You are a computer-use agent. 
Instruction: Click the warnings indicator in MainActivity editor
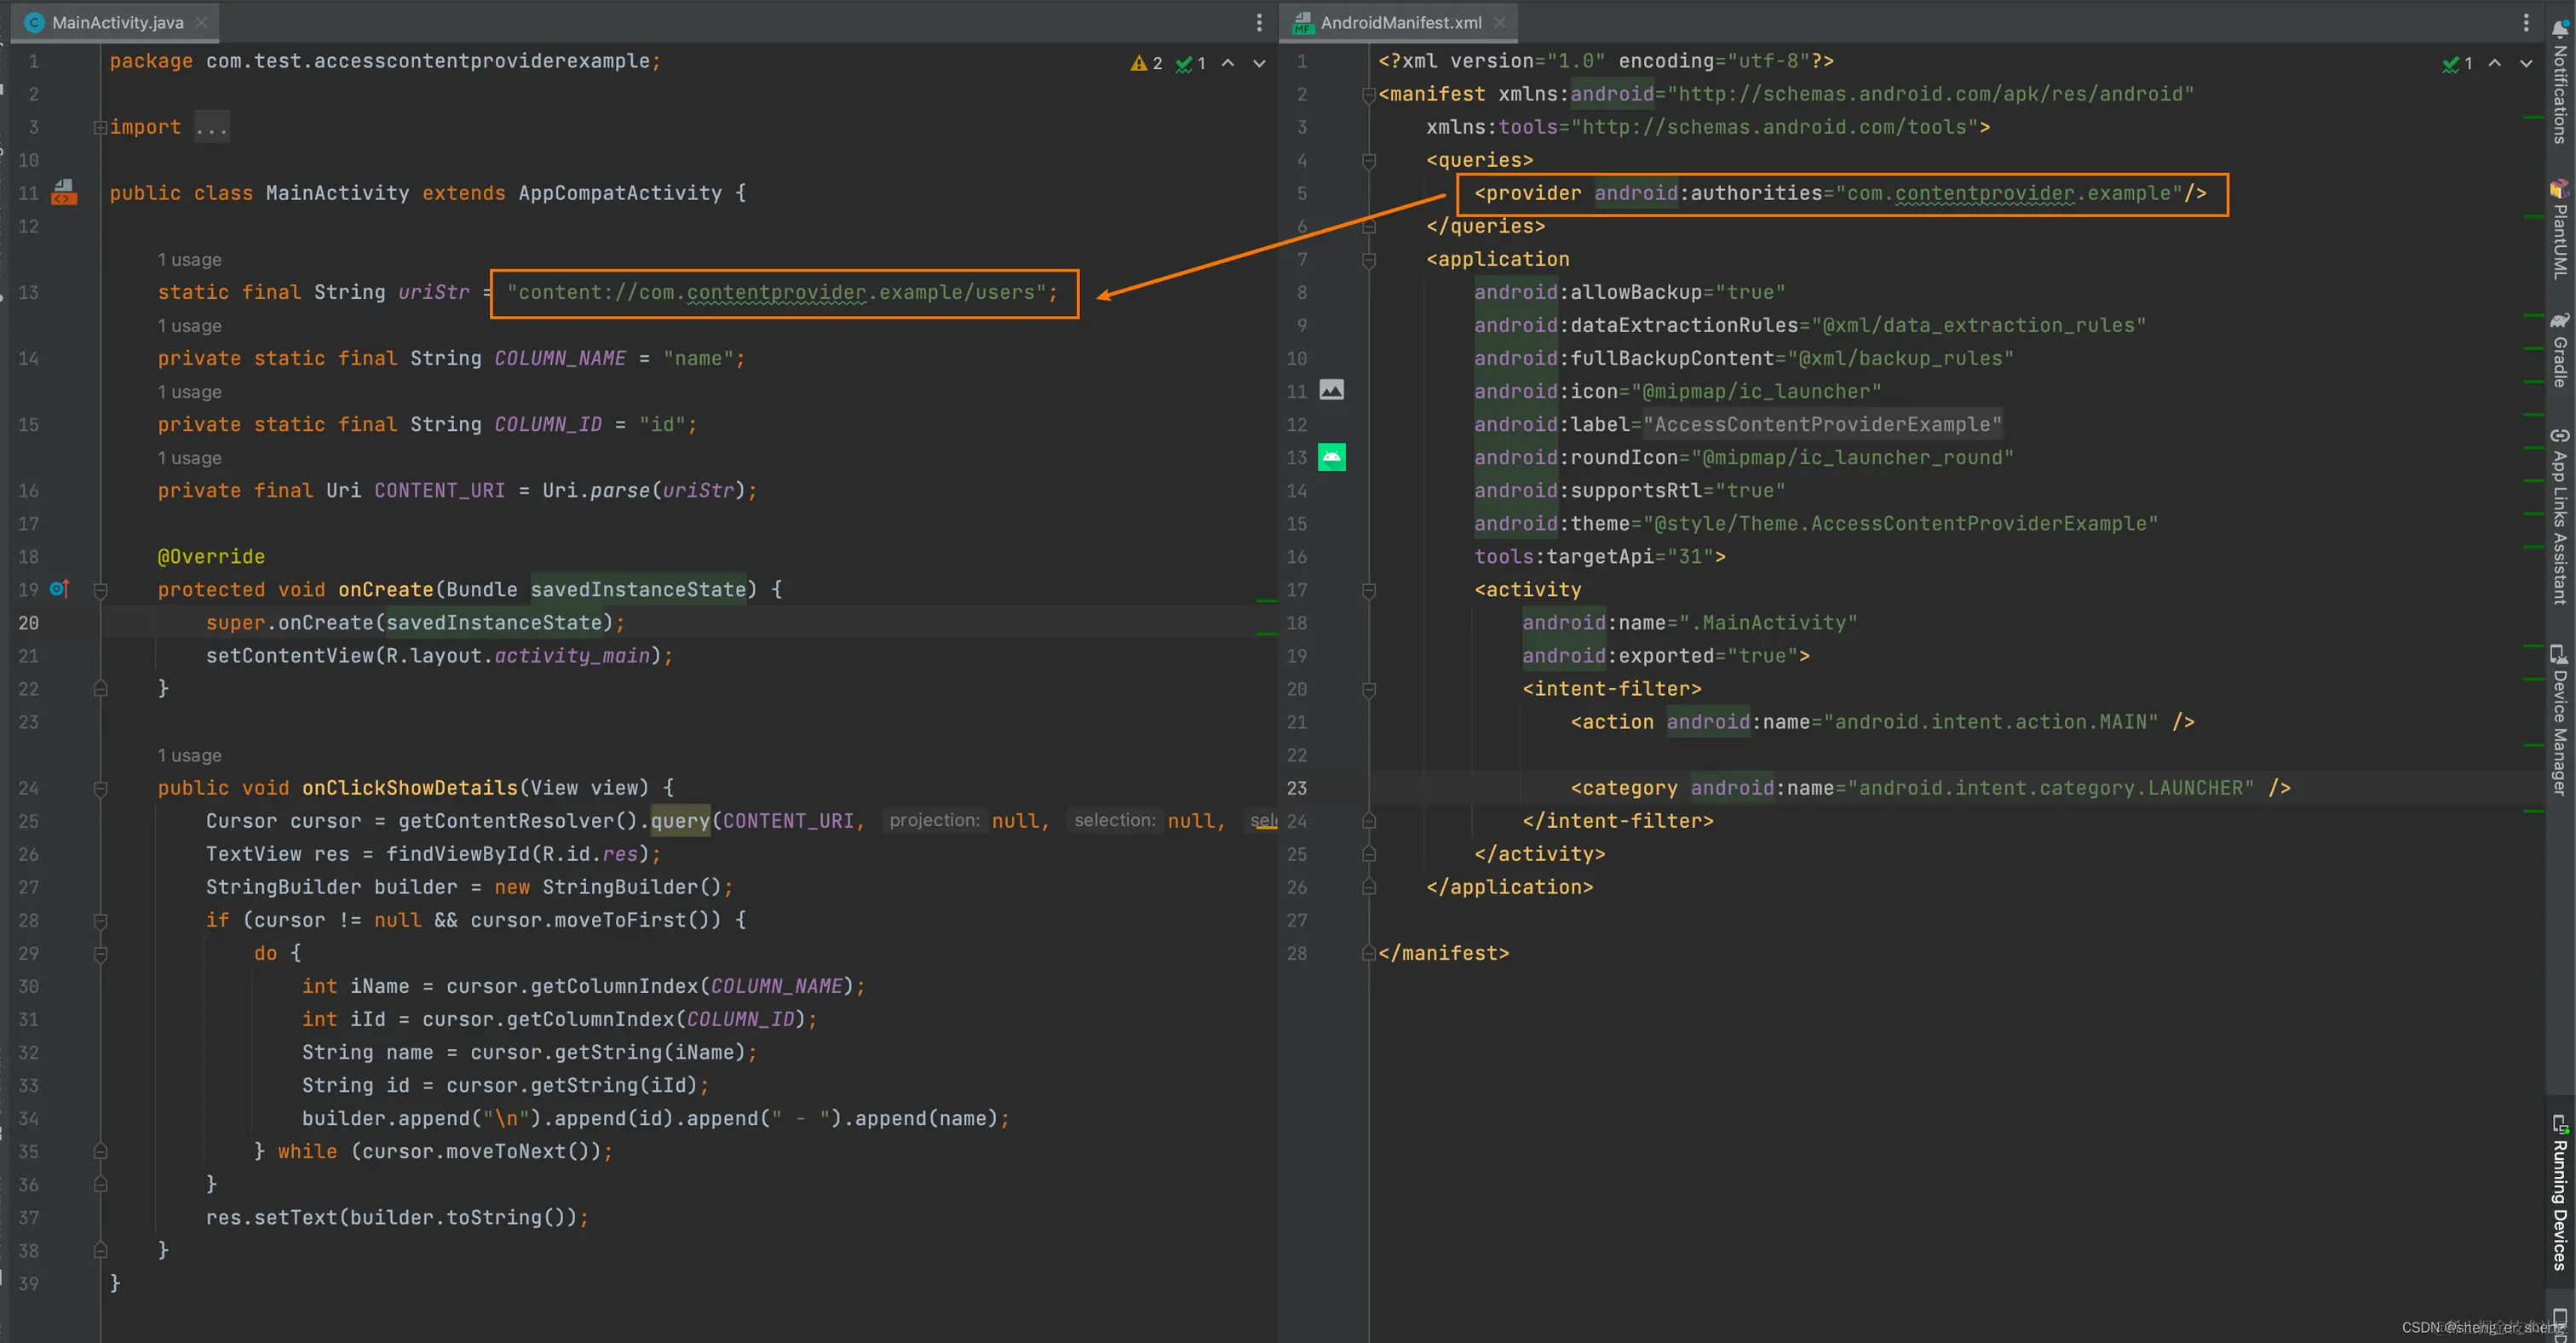point(1147,63)
